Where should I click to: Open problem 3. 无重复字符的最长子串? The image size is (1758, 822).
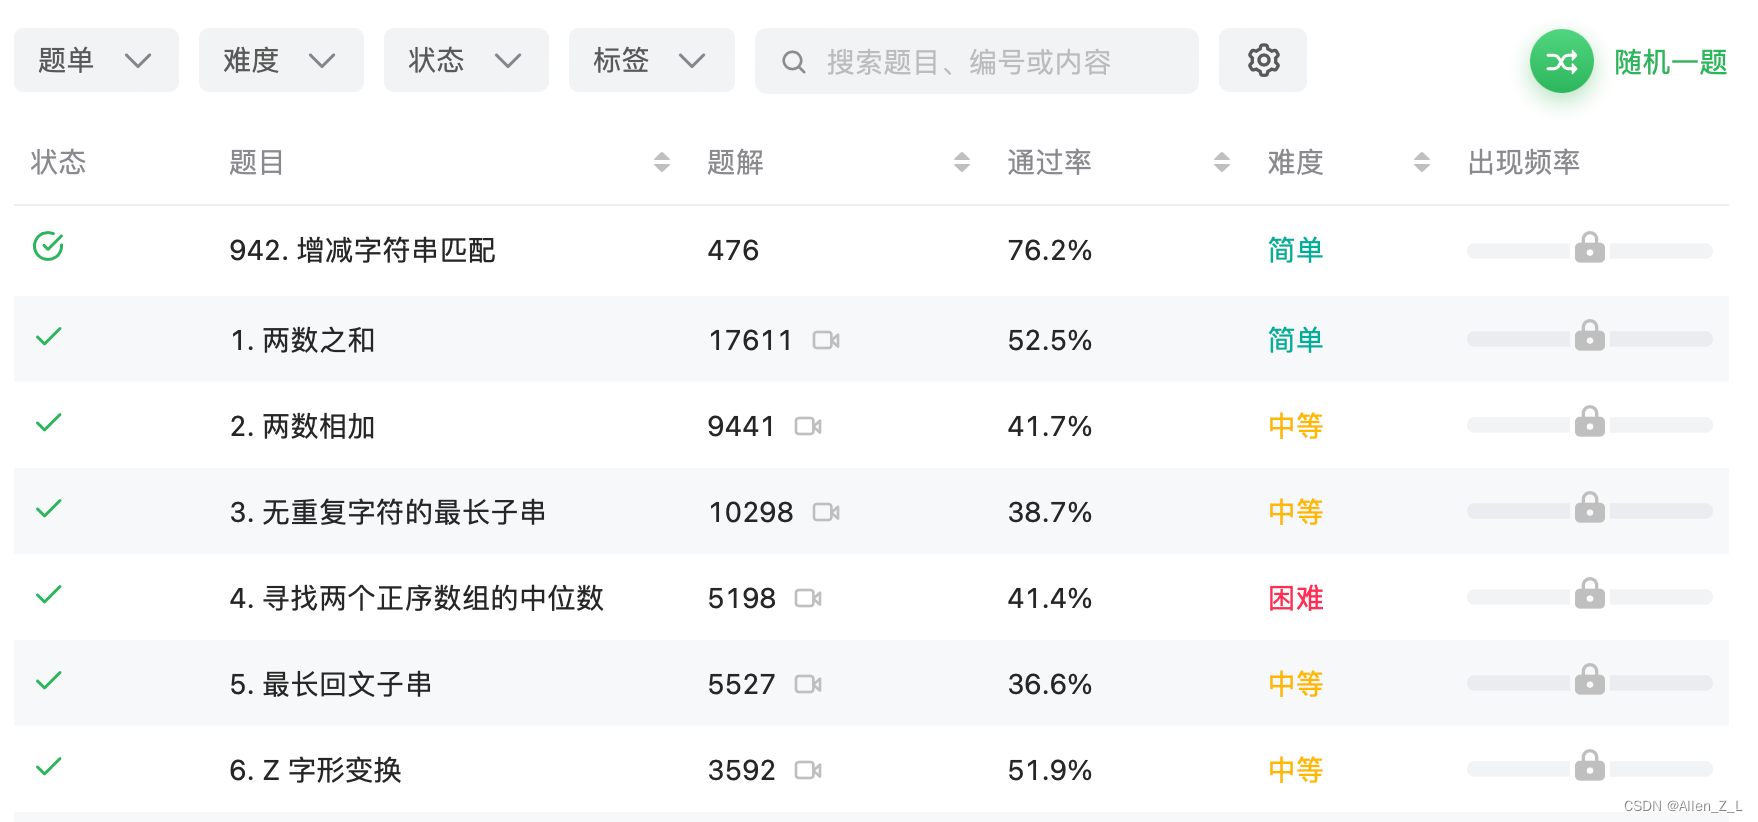point(388,512)
